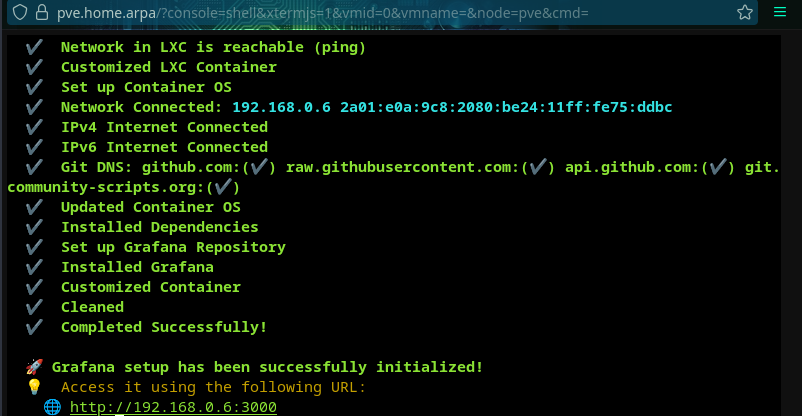Click the checkmark beside 'Installed Grafana'
The width and height of the screenshot is (802, 416).
tap(34, 267)
